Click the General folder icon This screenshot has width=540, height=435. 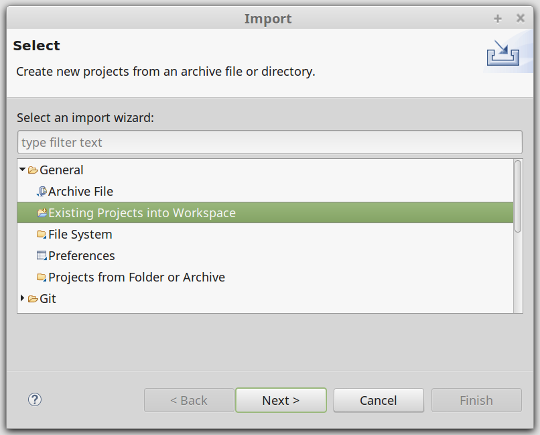pos(33,170)
